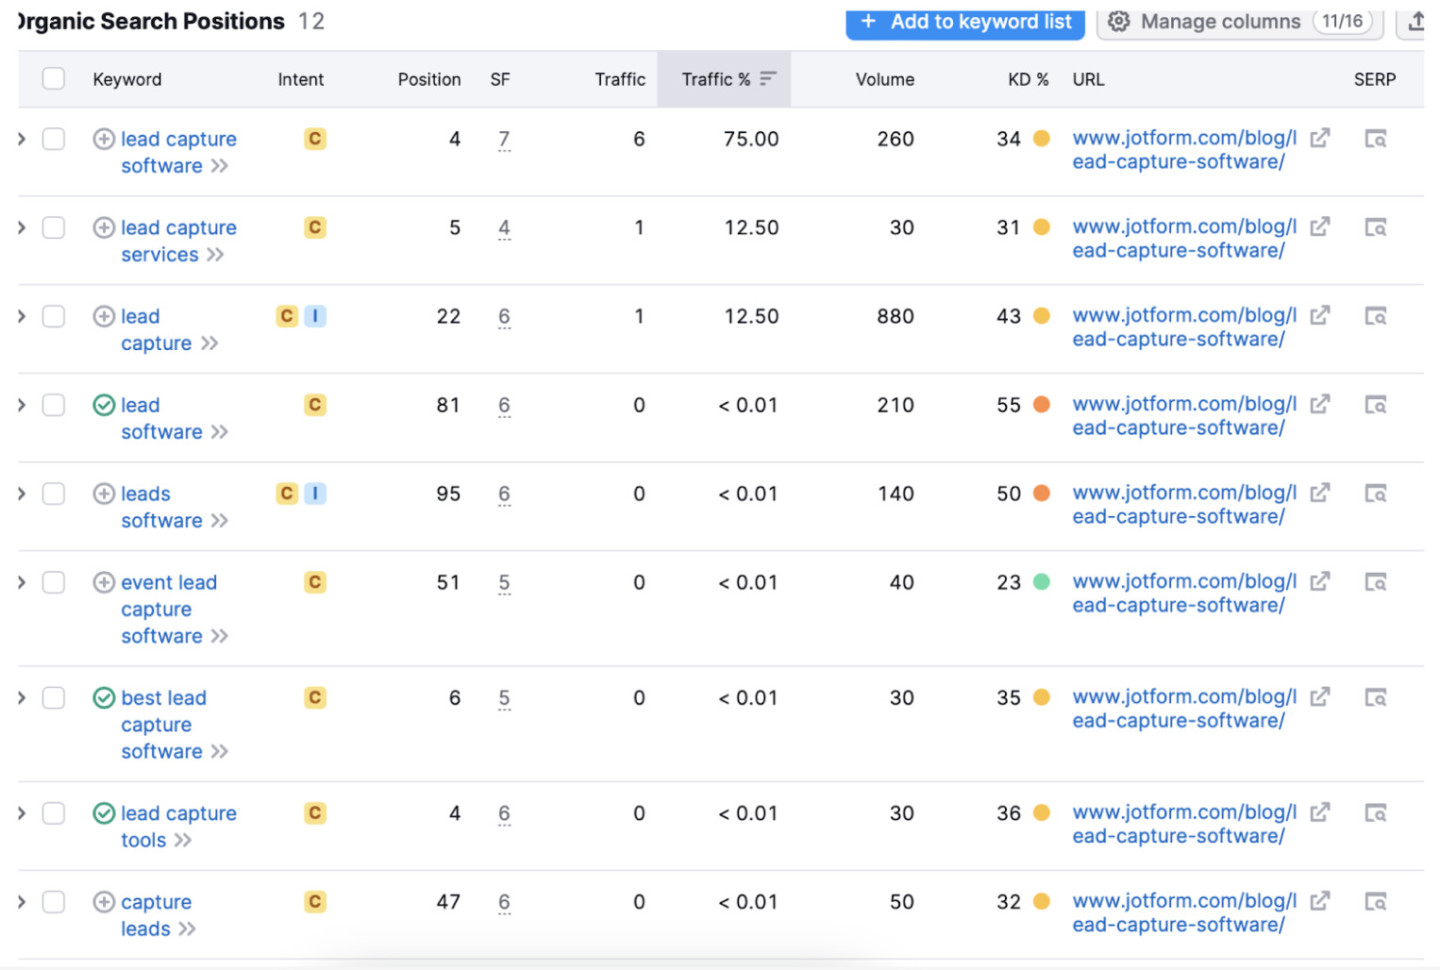Check the box for lead capture software

(x=54, y=139)
